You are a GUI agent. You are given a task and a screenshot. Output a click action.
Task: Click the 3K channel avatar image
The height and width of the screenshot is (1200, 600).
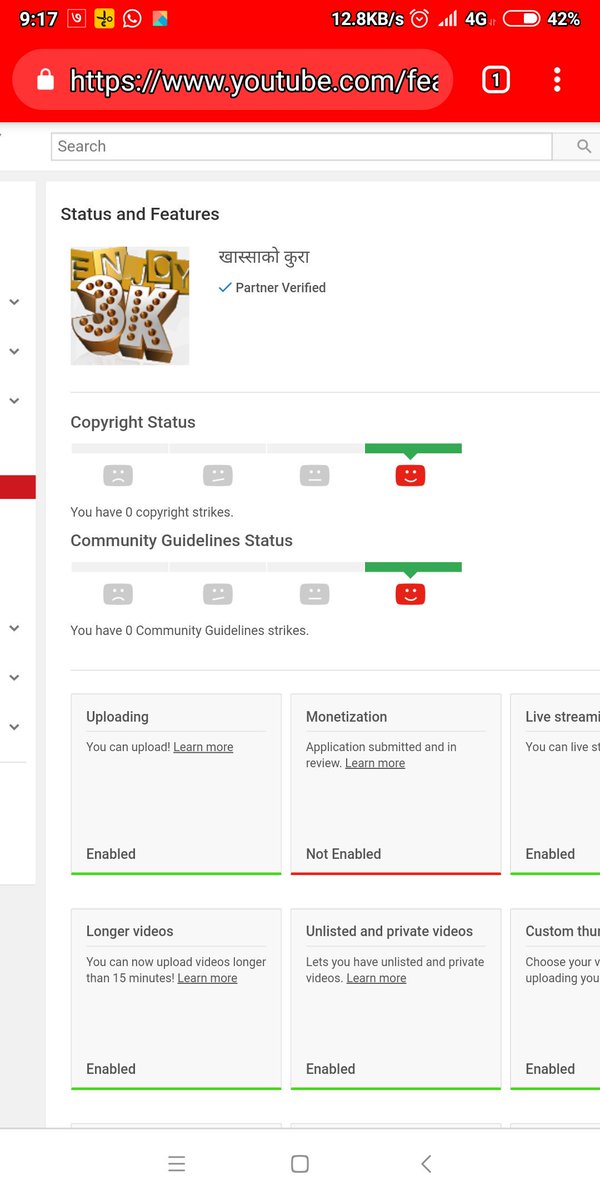[130, 305]
